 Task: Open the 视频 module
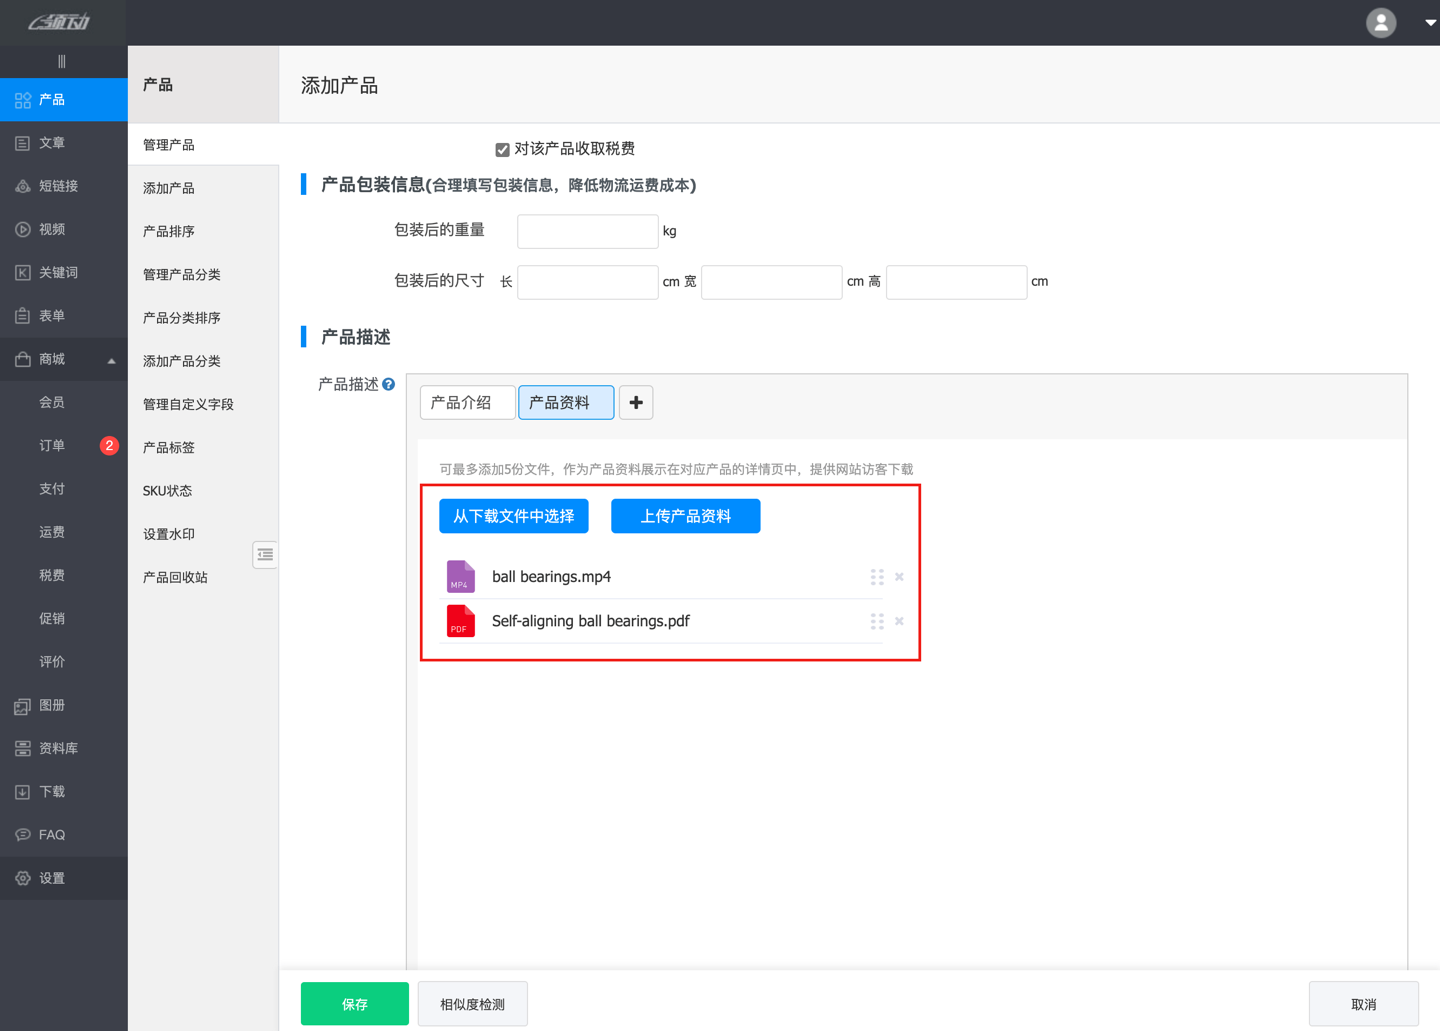50,228
